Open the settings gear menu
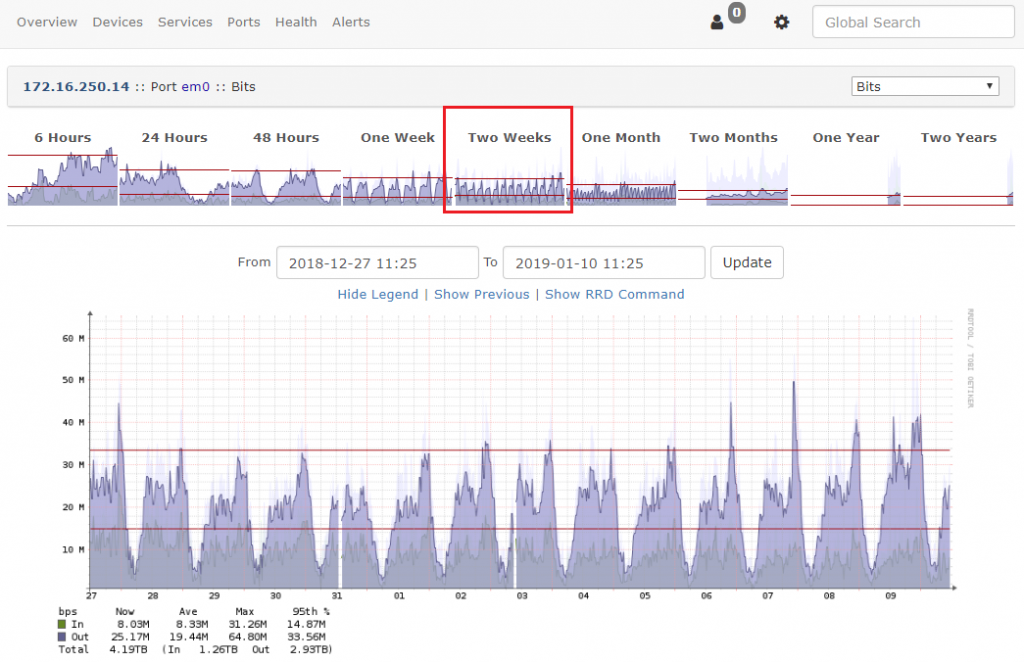The height and width of the screenshot is (662, 1024). click(781, 22)
